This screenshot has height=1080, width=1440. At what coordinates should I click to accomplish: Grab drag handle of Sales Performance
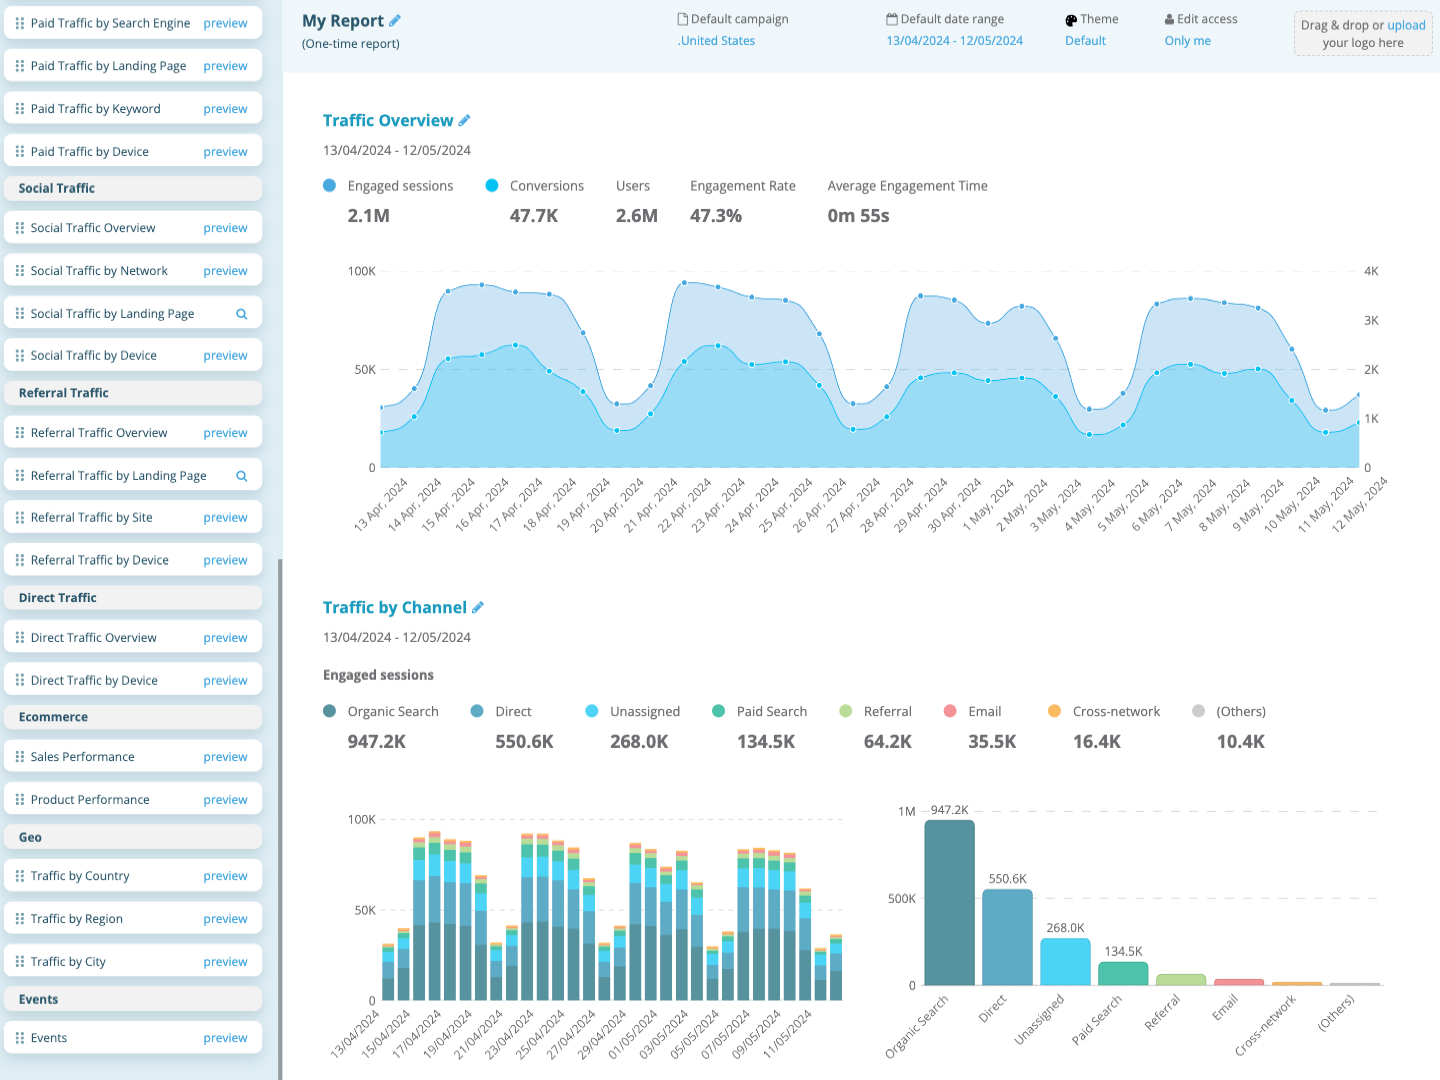[x=20, y=757]
